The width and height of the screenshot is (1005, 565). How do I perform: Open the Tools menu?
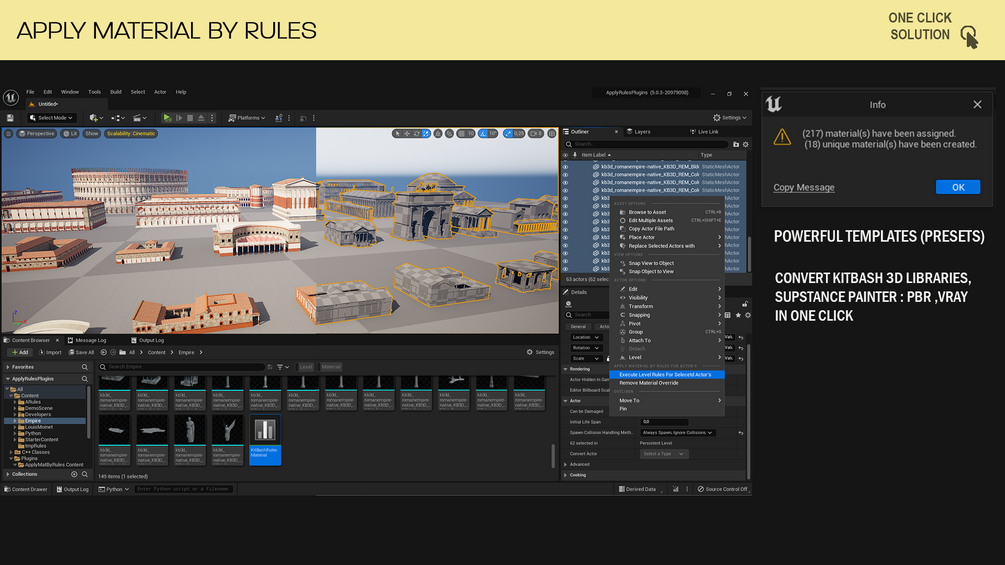click(x=94, y=92)
